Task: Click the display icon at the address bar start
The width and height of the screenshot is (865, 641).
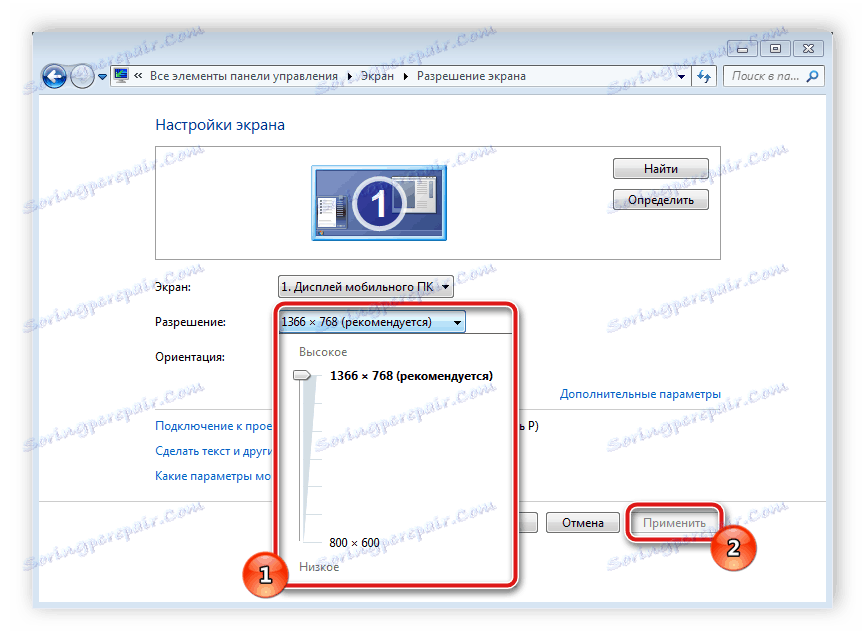Action: tap(122, 75)
